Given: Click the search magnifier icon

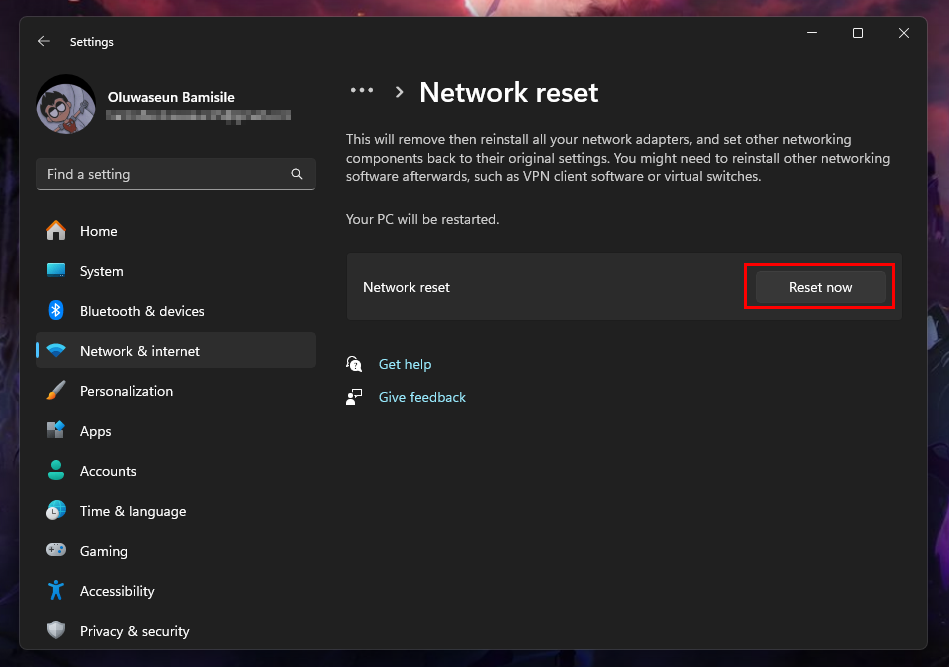Looking at the screenshot, I should (x=297, y=174).
